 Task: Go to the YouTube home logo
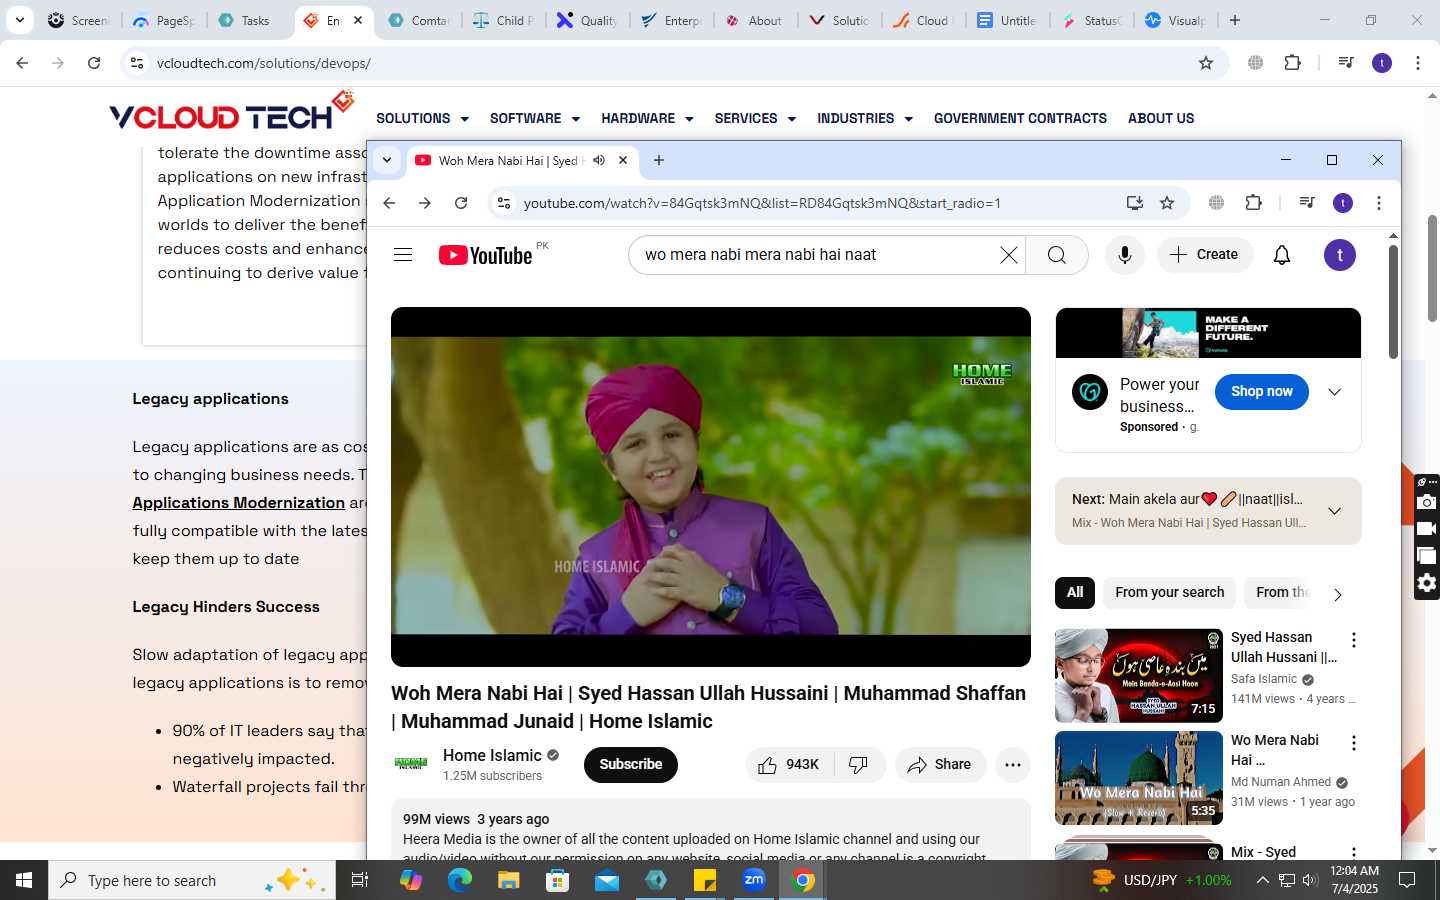coord(486,255)
